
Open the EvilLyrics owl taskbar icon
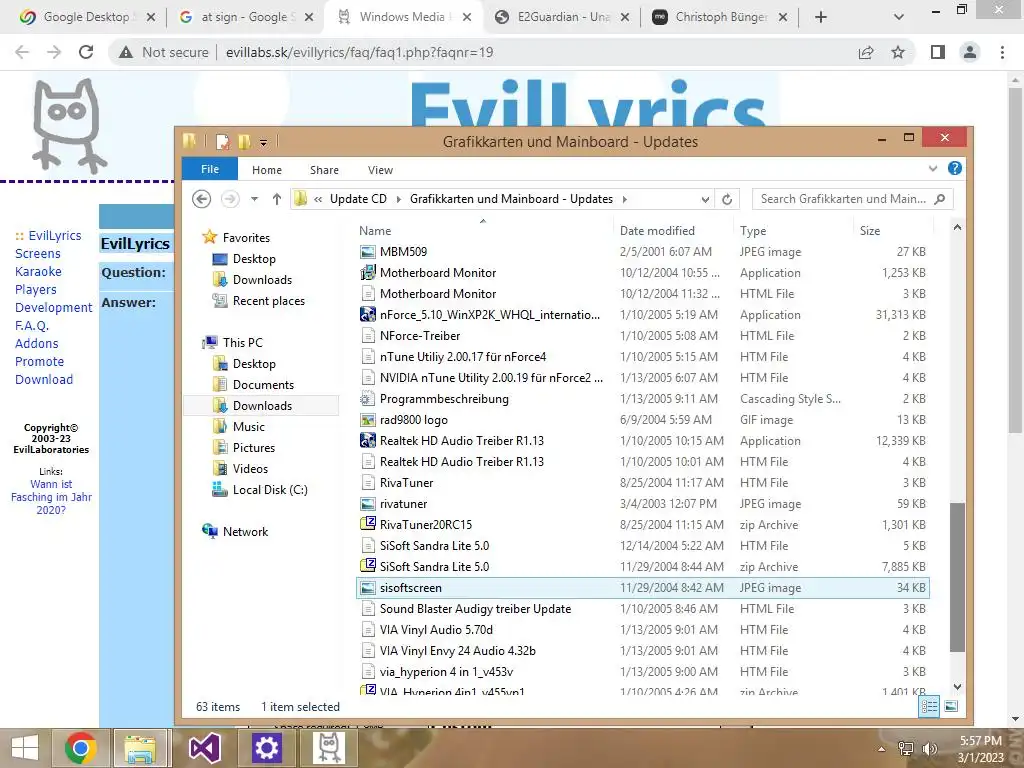tap(329, 748)
